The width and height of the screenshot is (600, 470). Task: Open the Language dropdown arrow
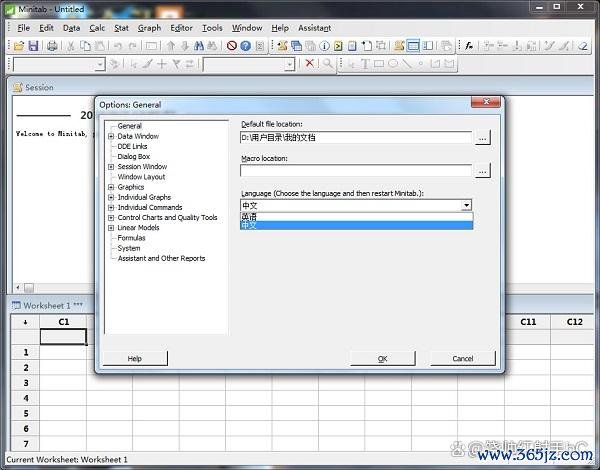tap(466, 205)
